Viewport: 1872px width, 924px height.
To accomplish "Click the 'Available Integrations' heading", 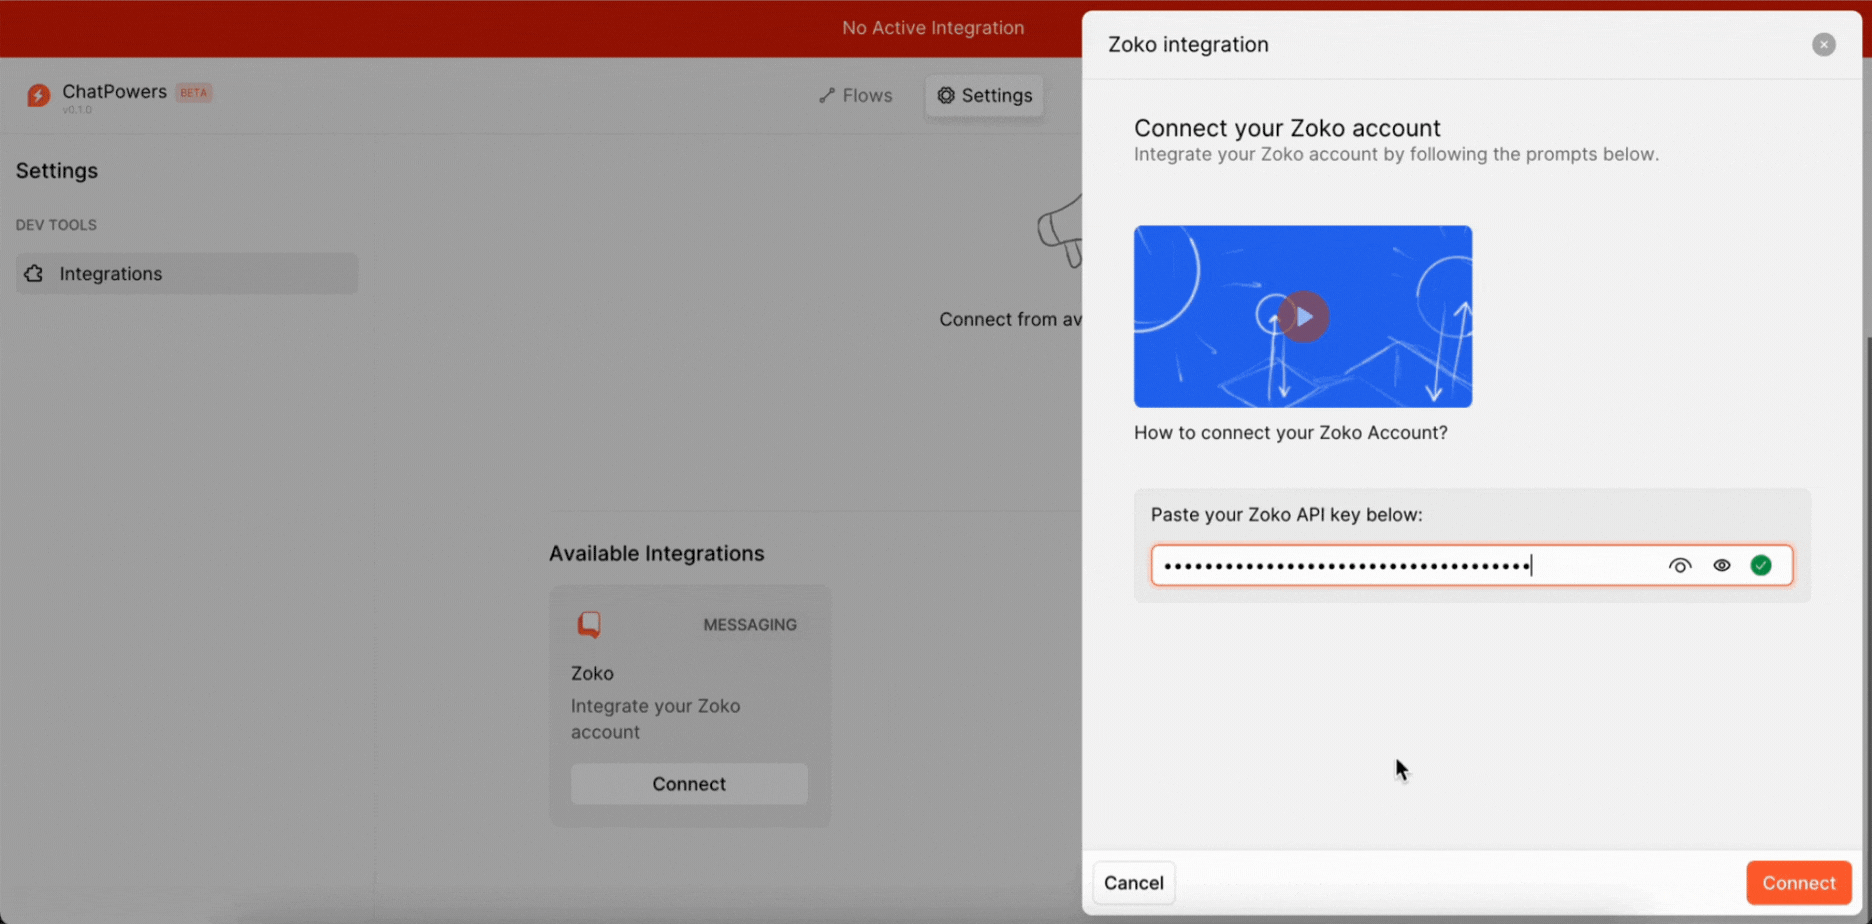I will (x=656, y=553).
